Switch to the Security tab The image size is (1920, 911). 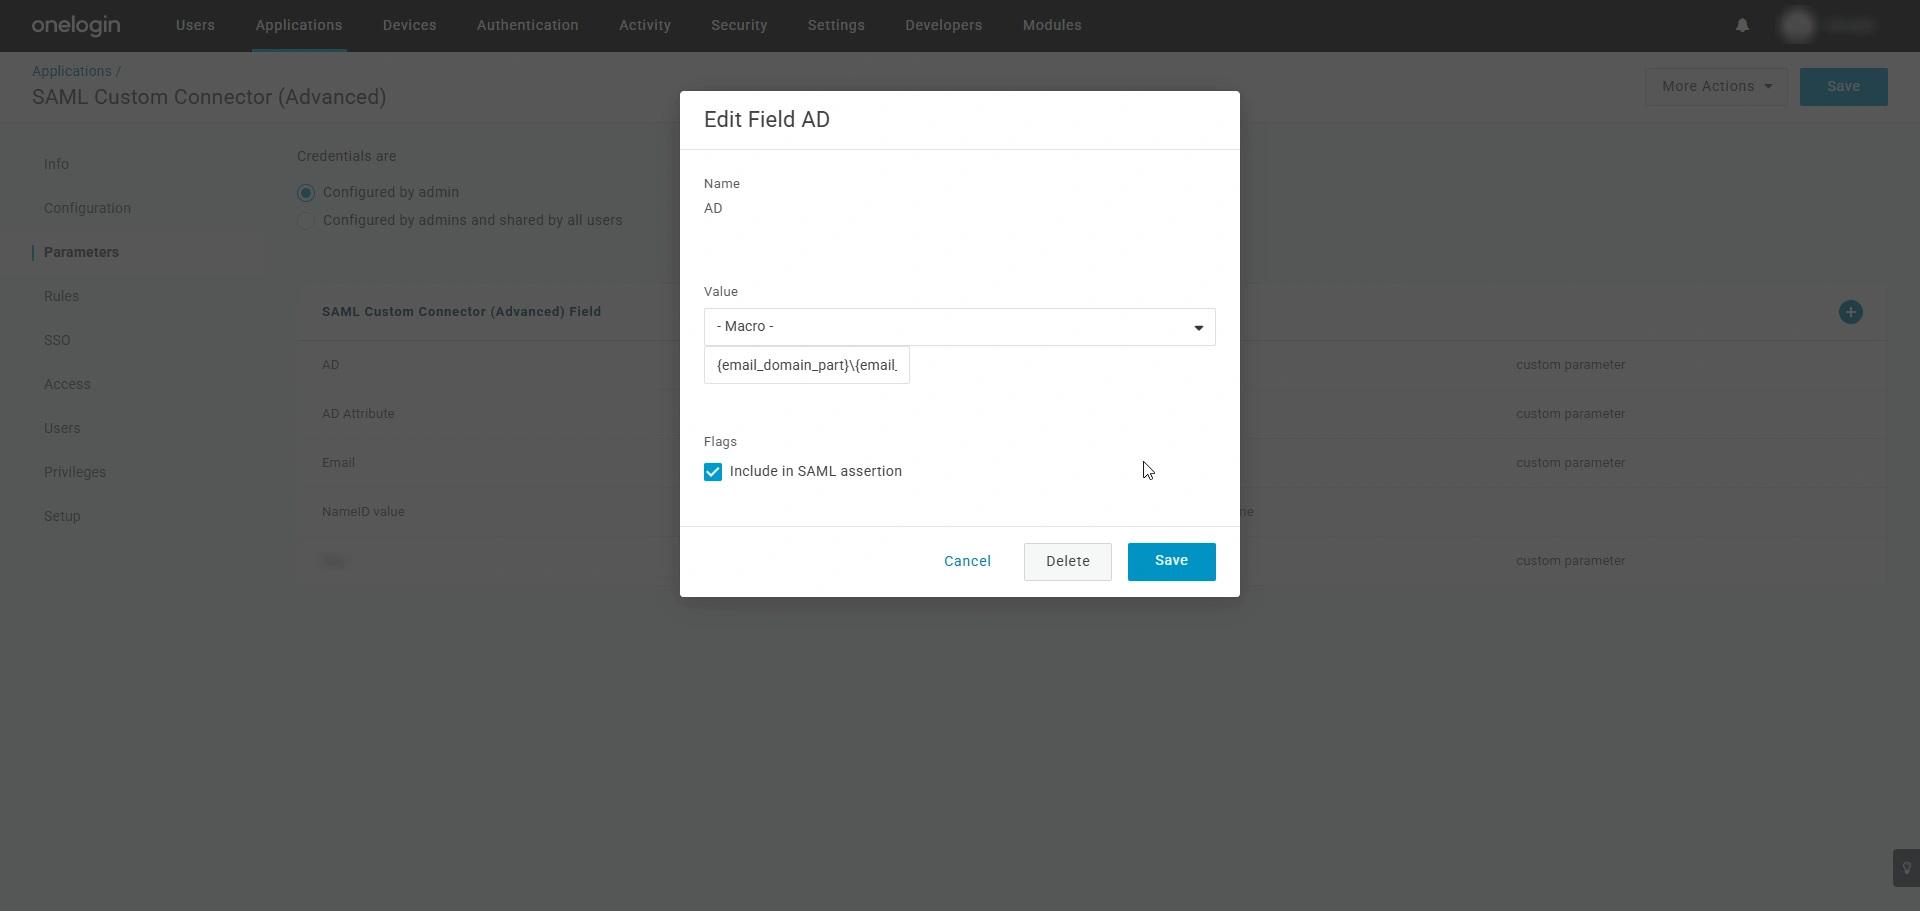click(739, 25)
